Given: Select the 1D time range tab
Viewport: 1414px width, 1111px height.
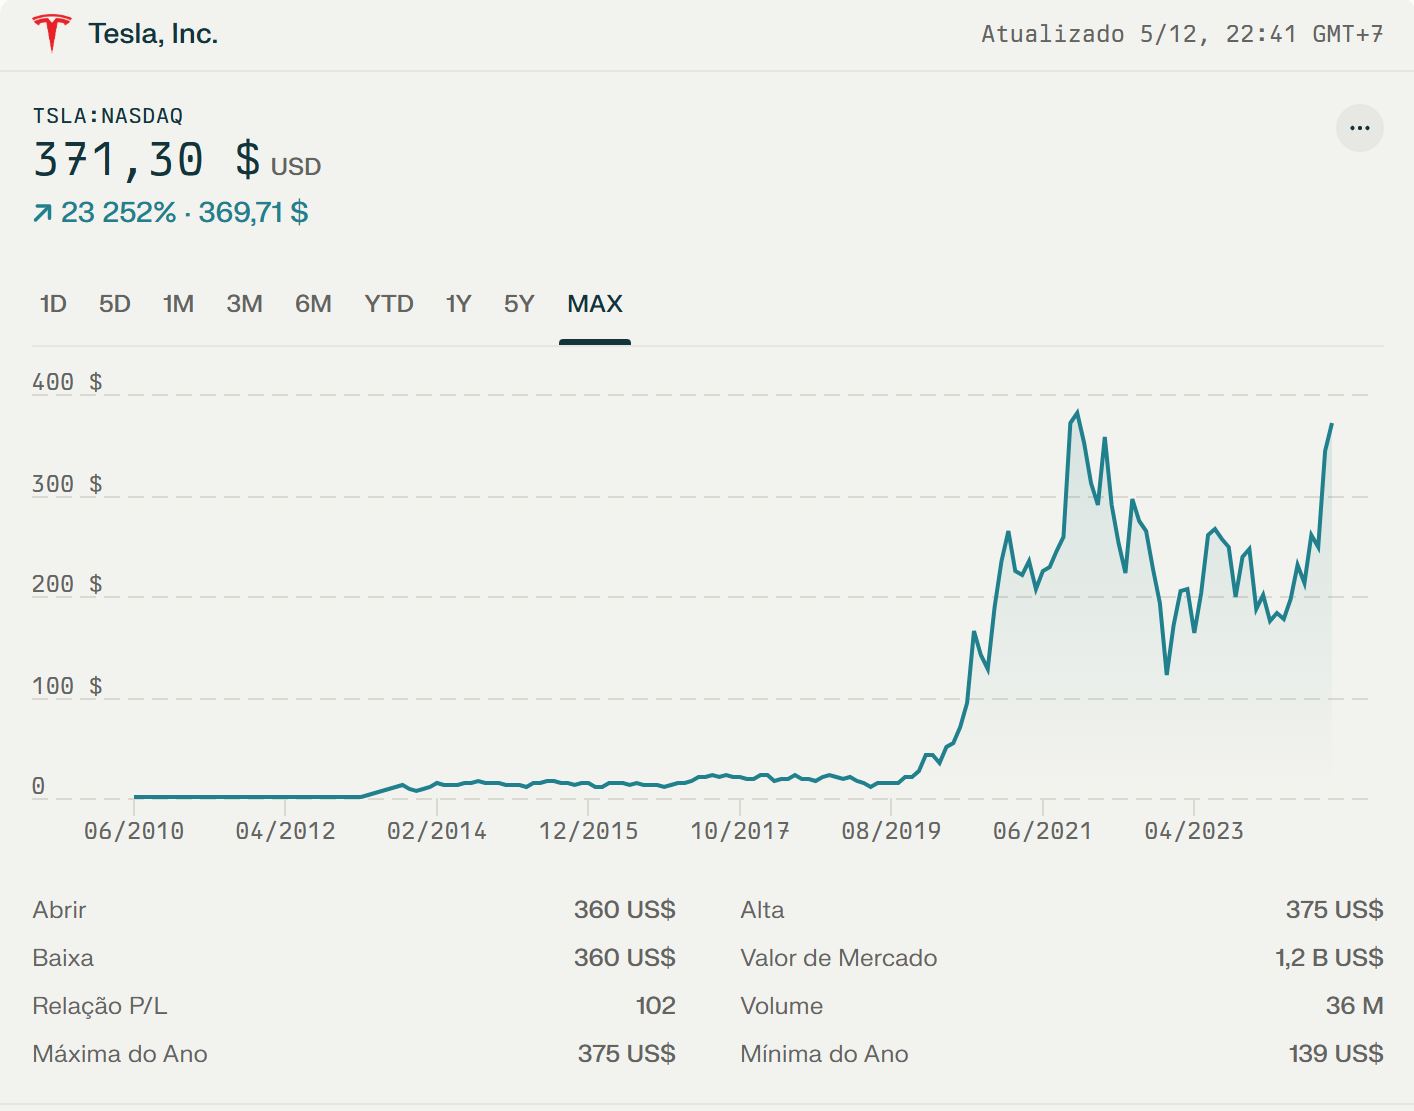Looking at the screenshot, I should [53, 304].
